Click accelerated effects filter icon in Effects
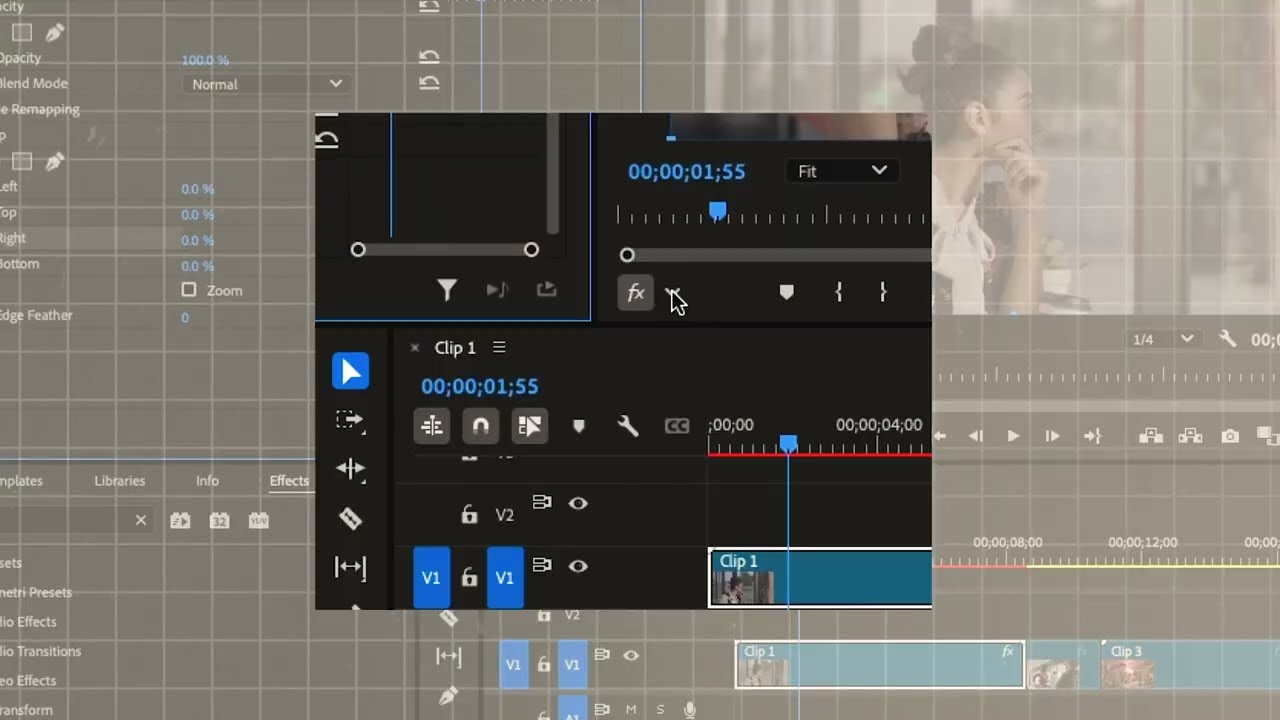Image resolution: width=1280 pixels, height=720 pixels. [x=180, y=520]
